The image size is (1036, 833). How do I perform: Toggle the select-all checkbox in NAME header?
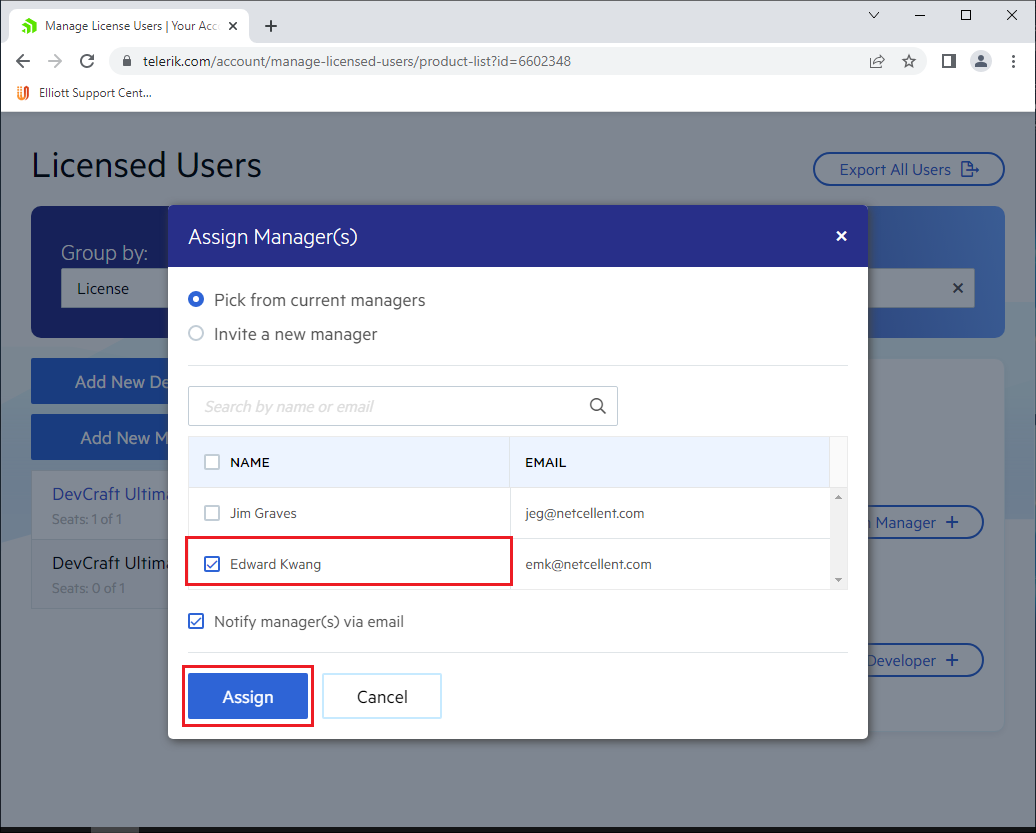click(212, 462)
